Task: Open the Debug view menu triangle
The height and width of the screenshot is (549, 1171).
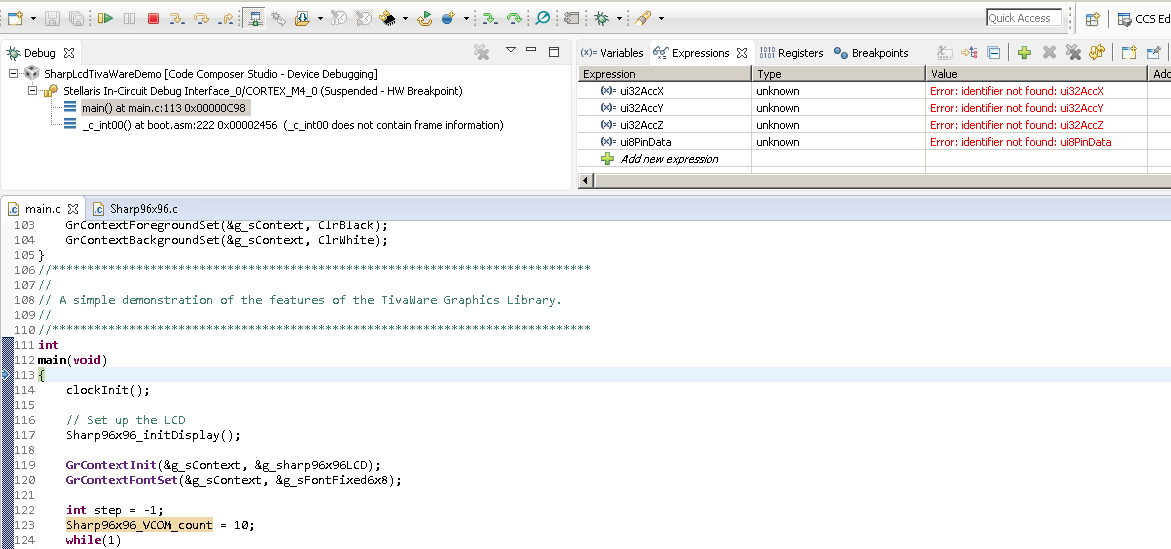Action: pos(511,50)
